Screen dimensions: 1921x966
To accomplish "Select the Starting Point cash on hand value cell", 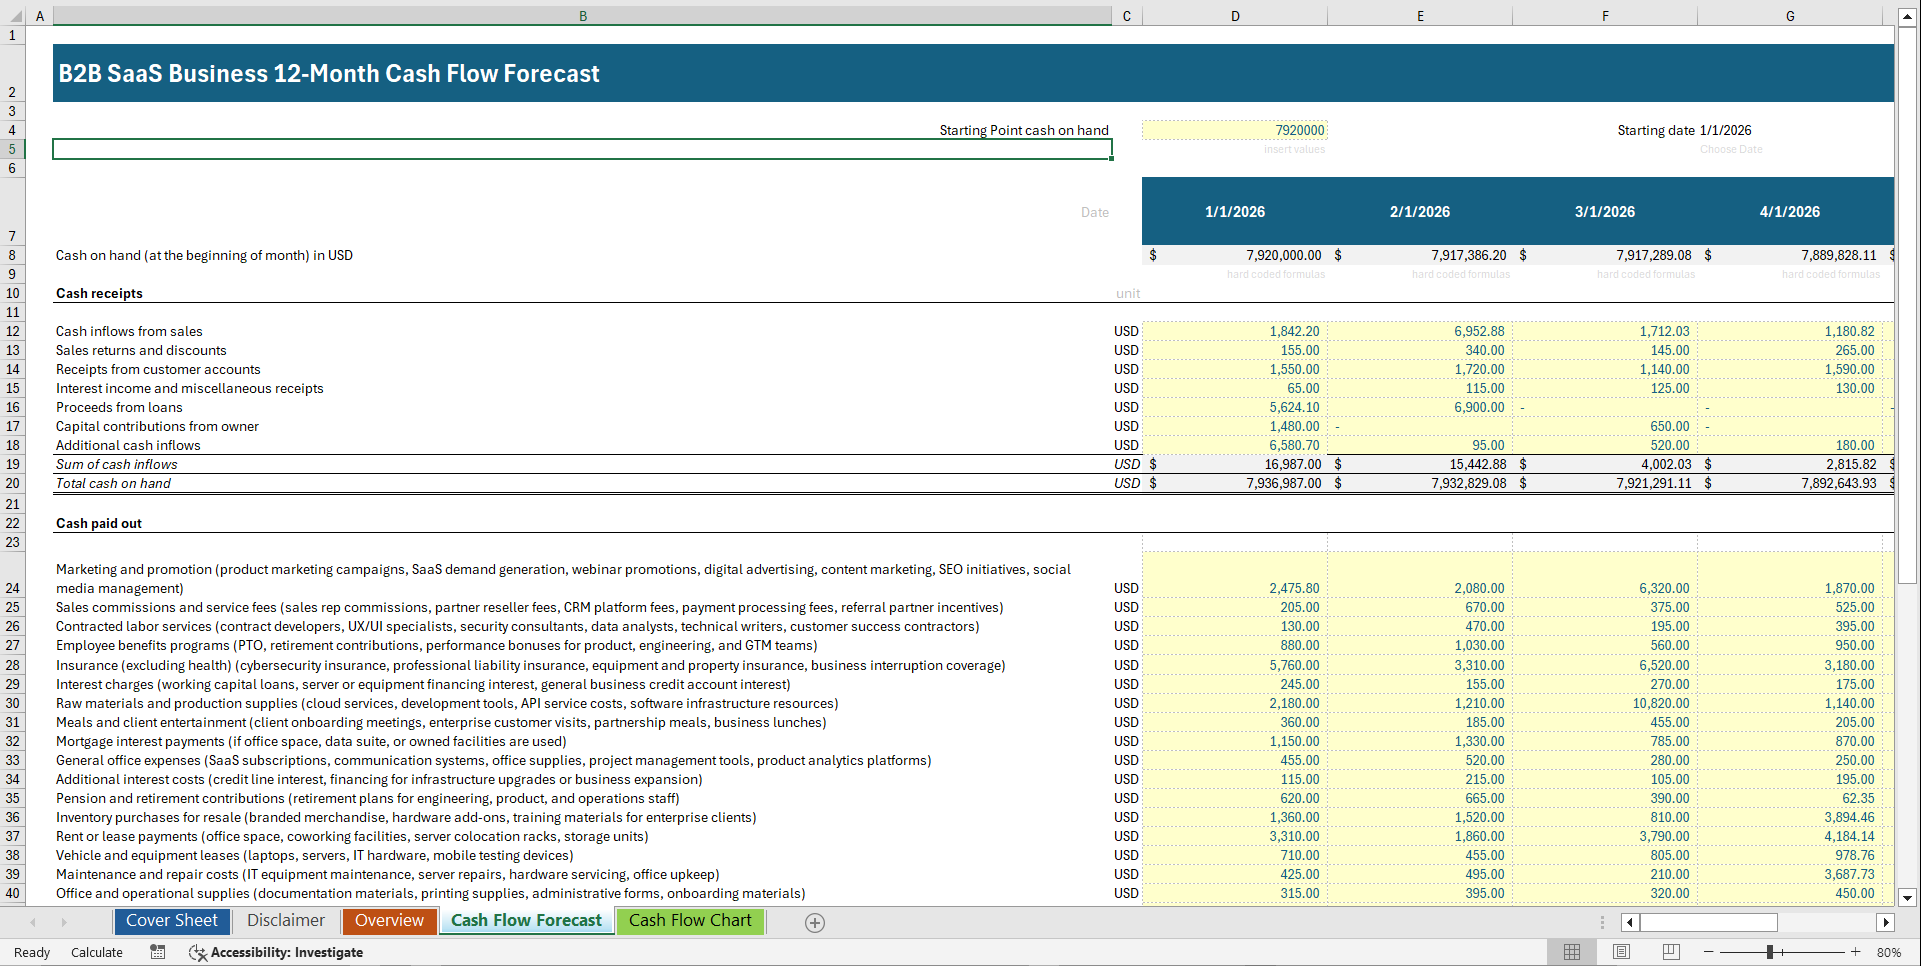I will click(1235, 130).
